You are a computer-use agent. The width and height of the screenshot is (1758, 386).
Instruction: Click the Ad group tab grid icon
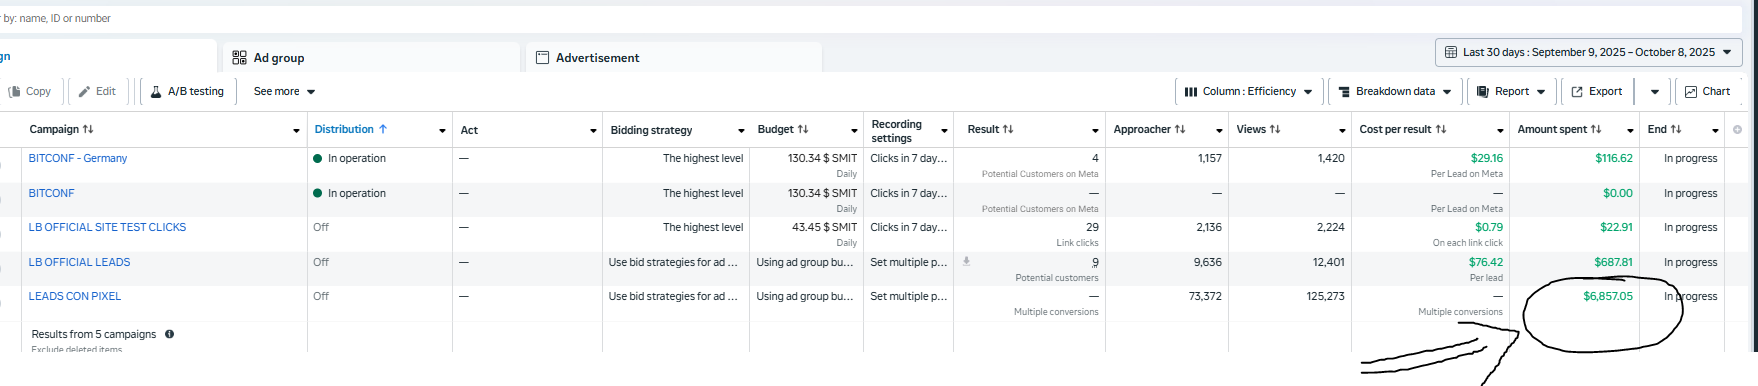click(239, 58)
